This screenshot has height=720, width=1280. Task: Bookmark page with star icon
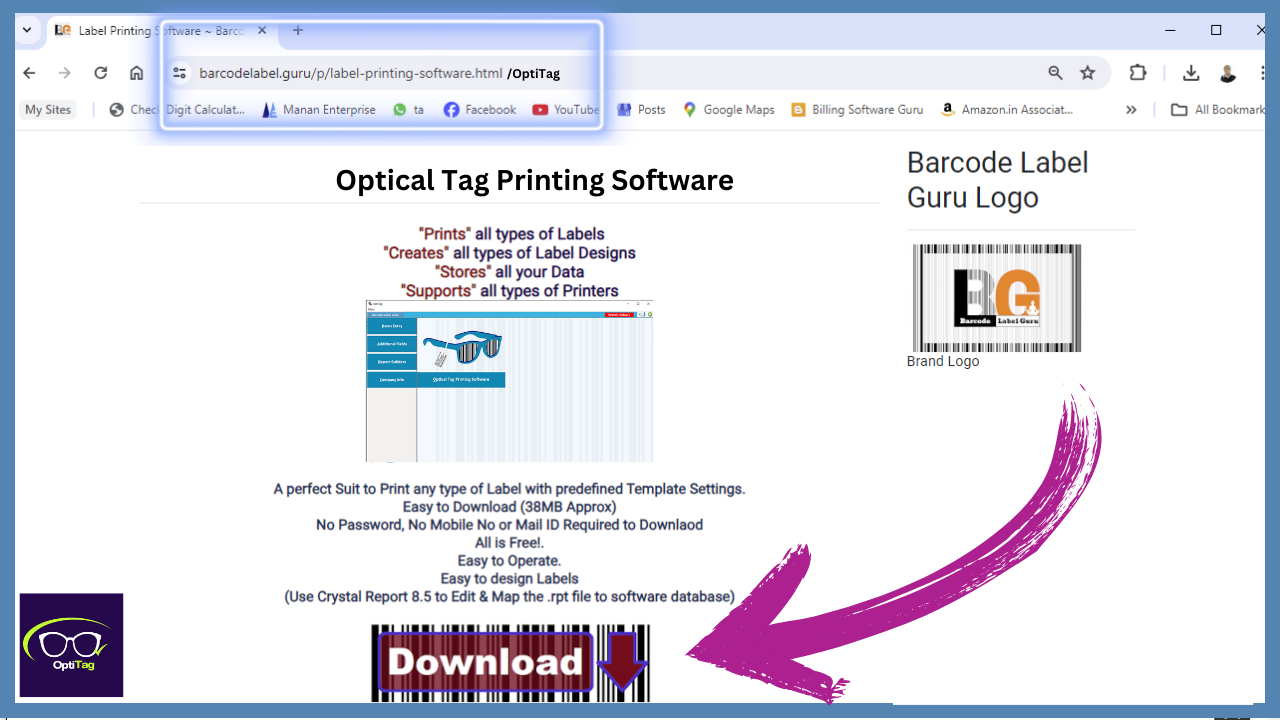(x=1088, y=73)
